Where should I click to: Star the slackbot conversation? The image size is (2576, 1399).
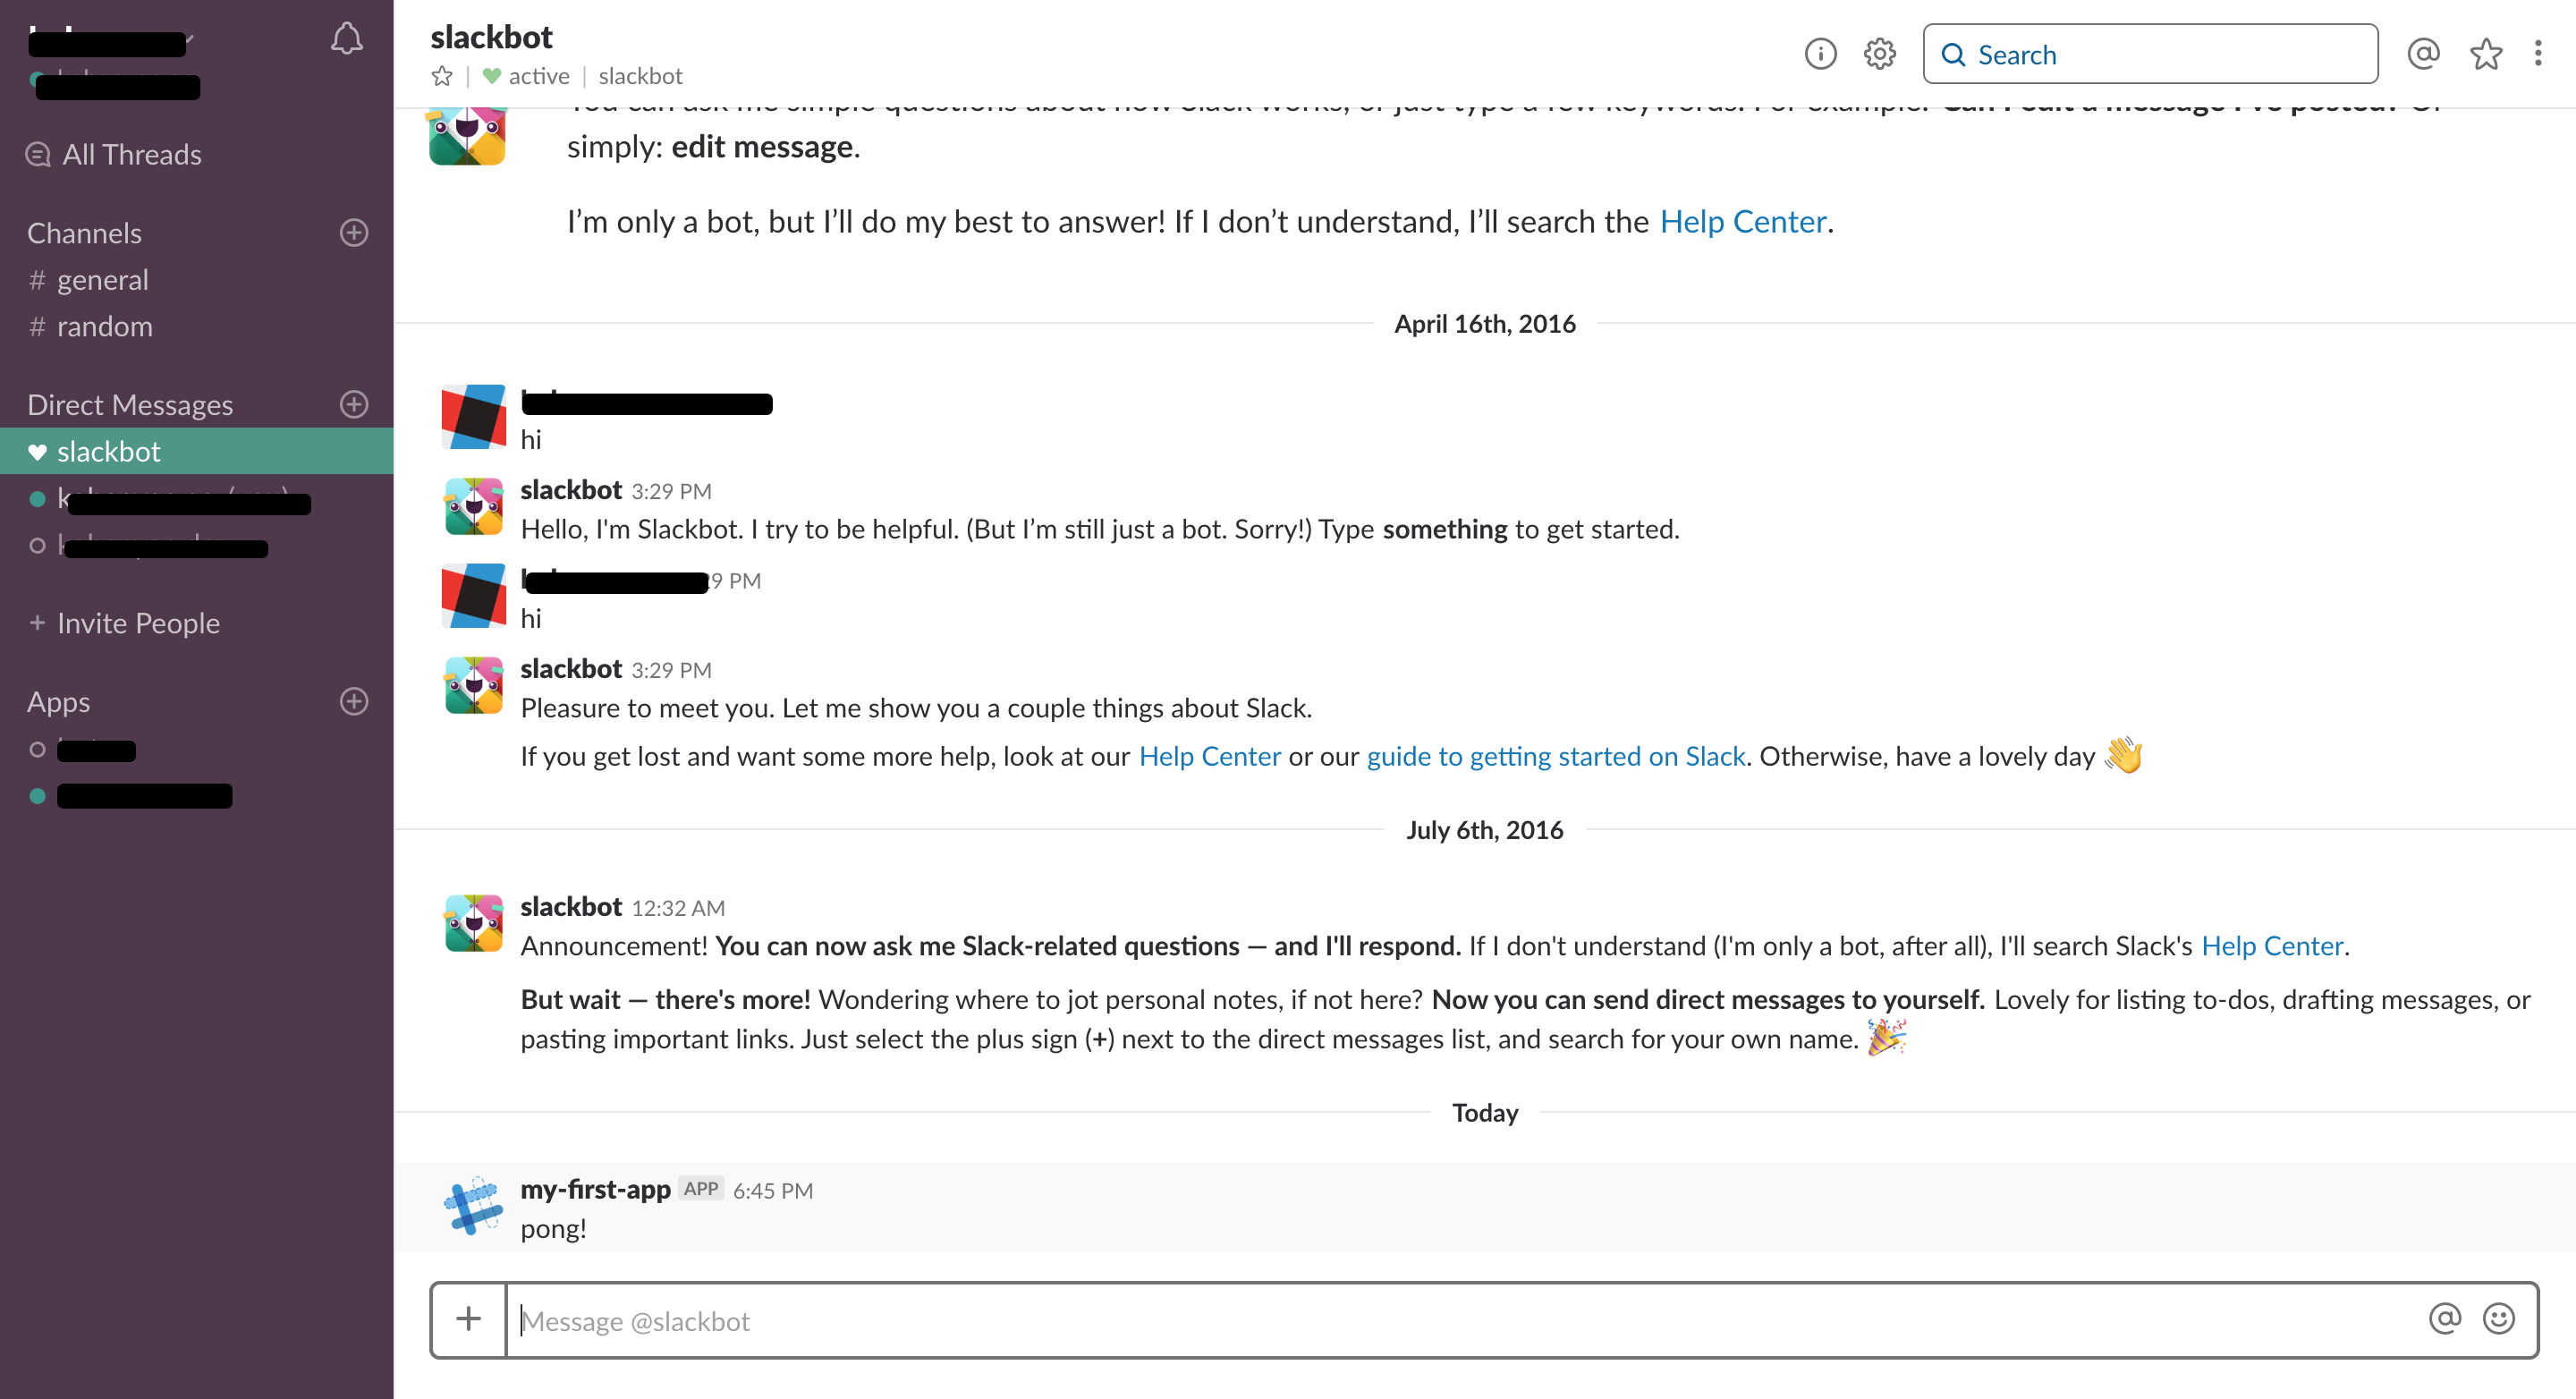441,75
